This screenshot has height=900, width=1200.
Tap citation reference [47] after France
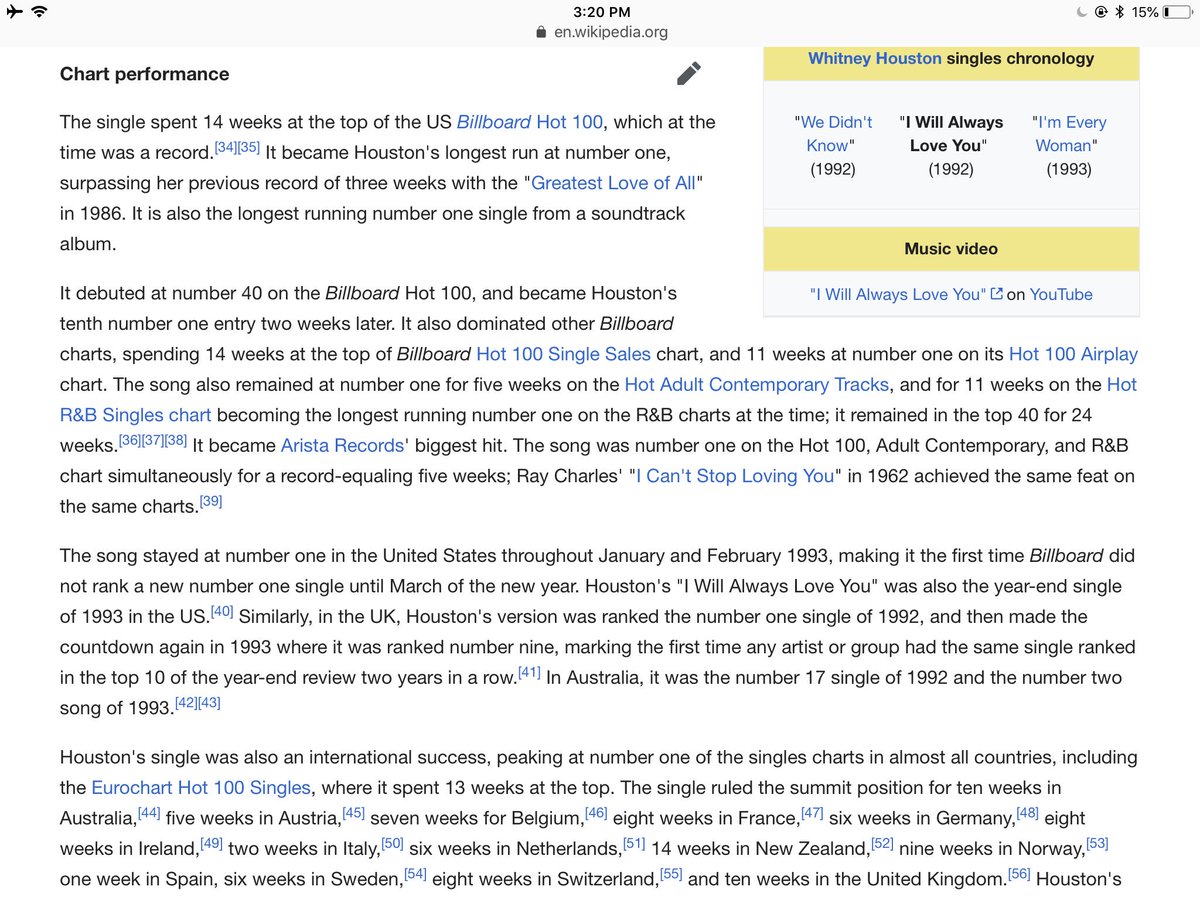(x=812, y=813)
